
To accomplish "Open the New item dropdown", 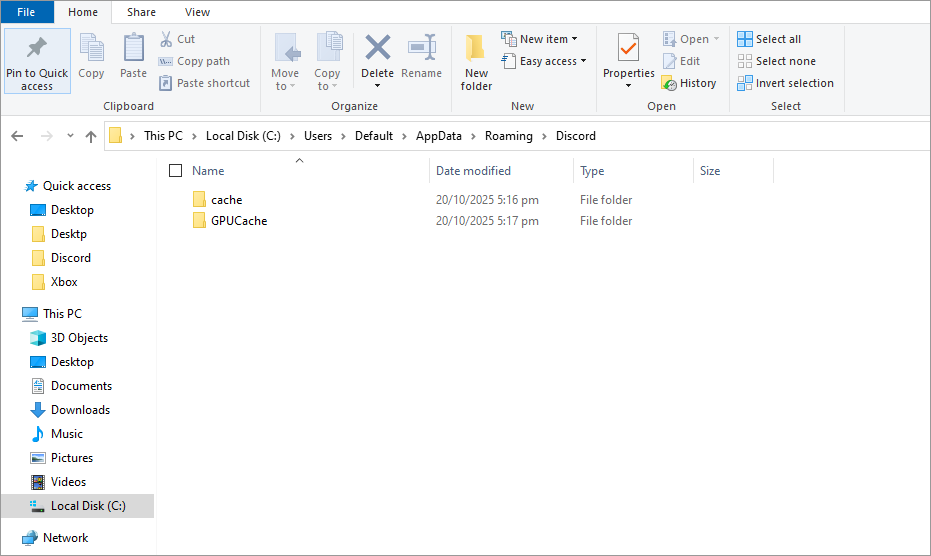I will tap(539, 39).
